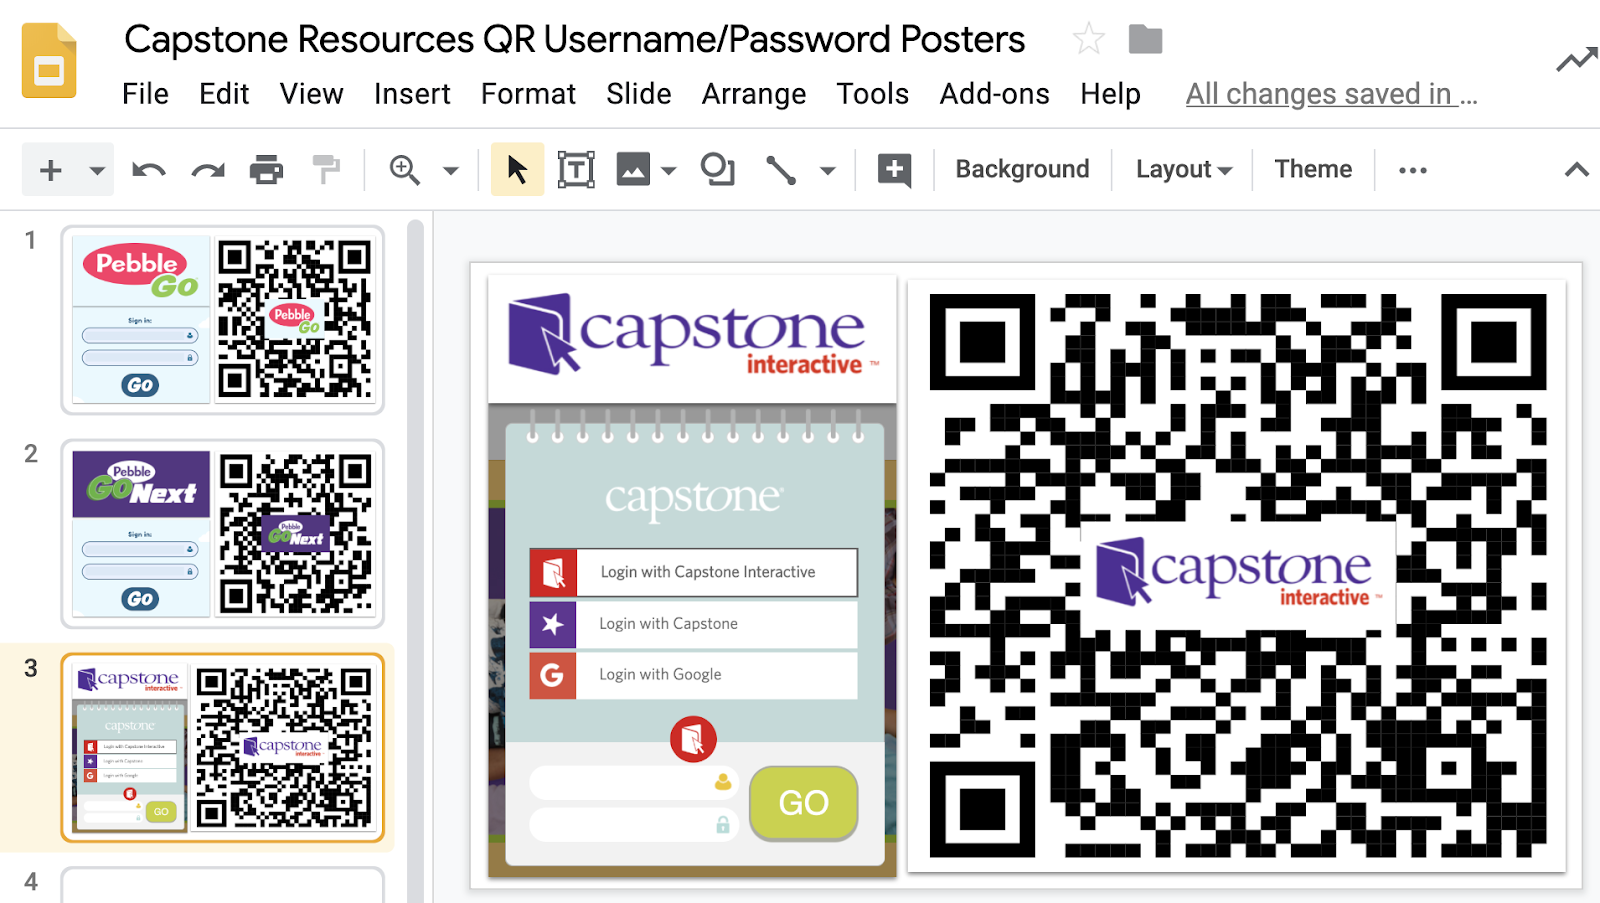Insert a text box
Screen dimensions: 1600x903
click(575, 169)
